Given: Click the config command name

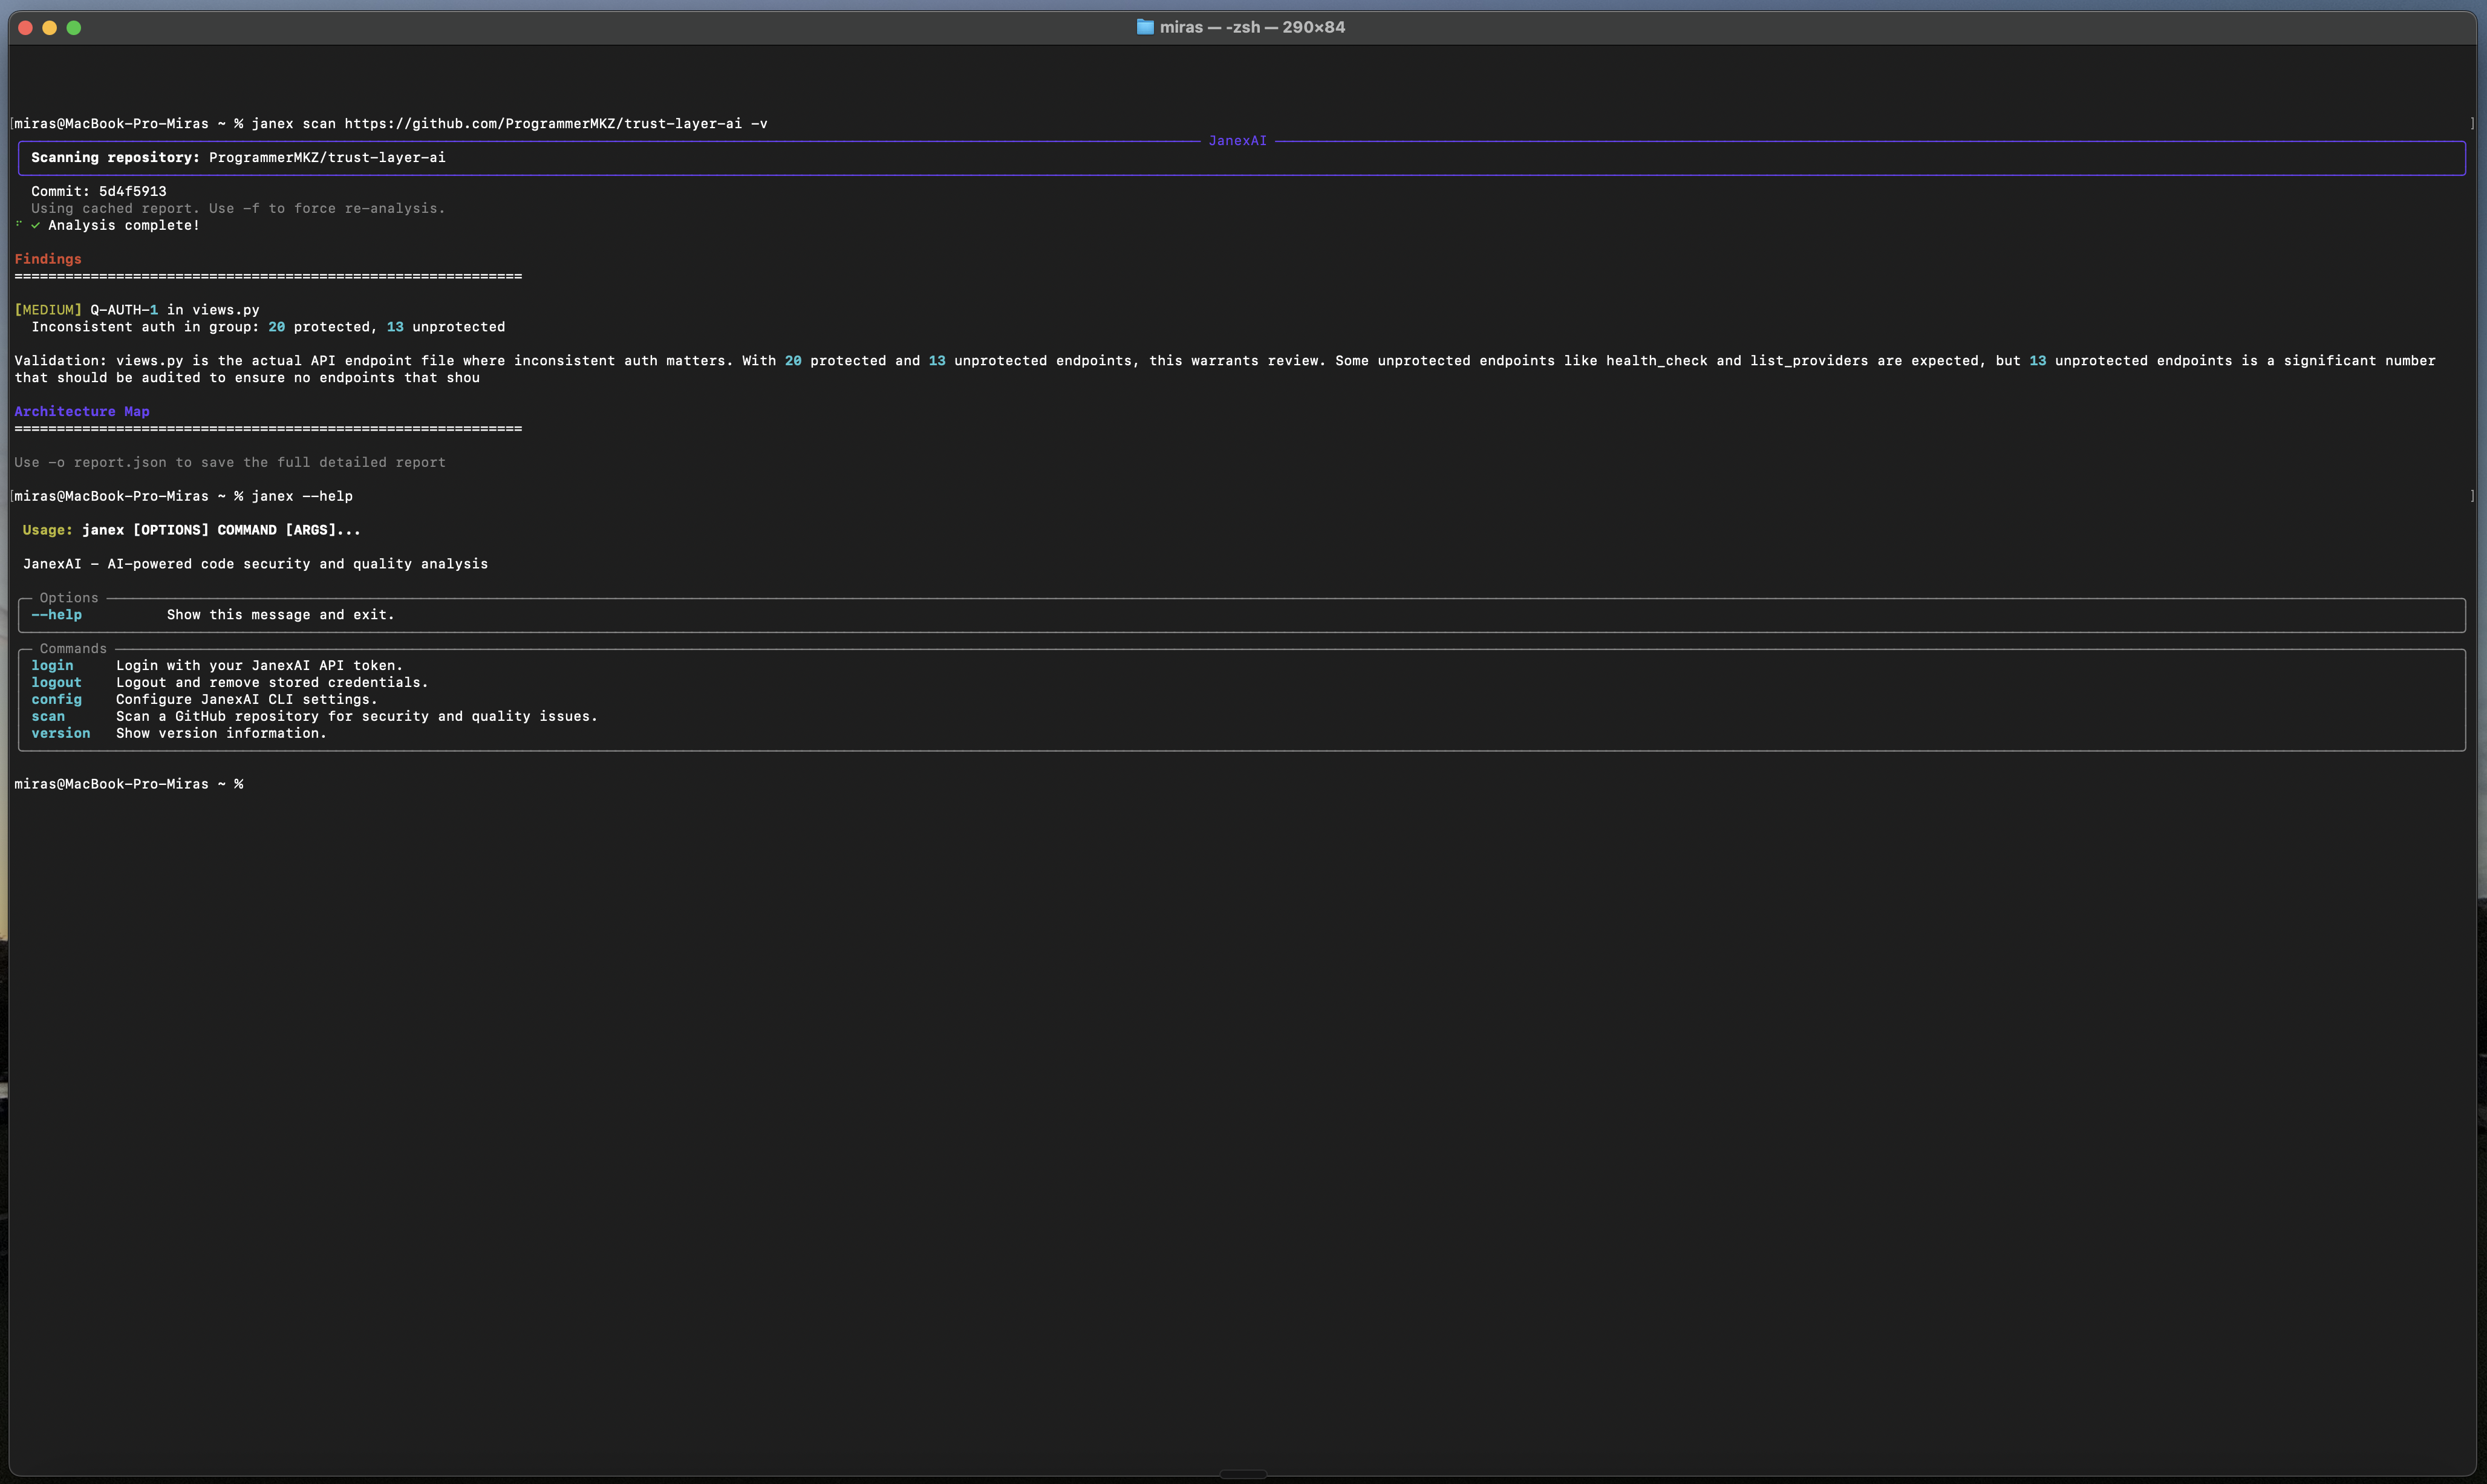Looking at the screenshot, I should (56, 700).
